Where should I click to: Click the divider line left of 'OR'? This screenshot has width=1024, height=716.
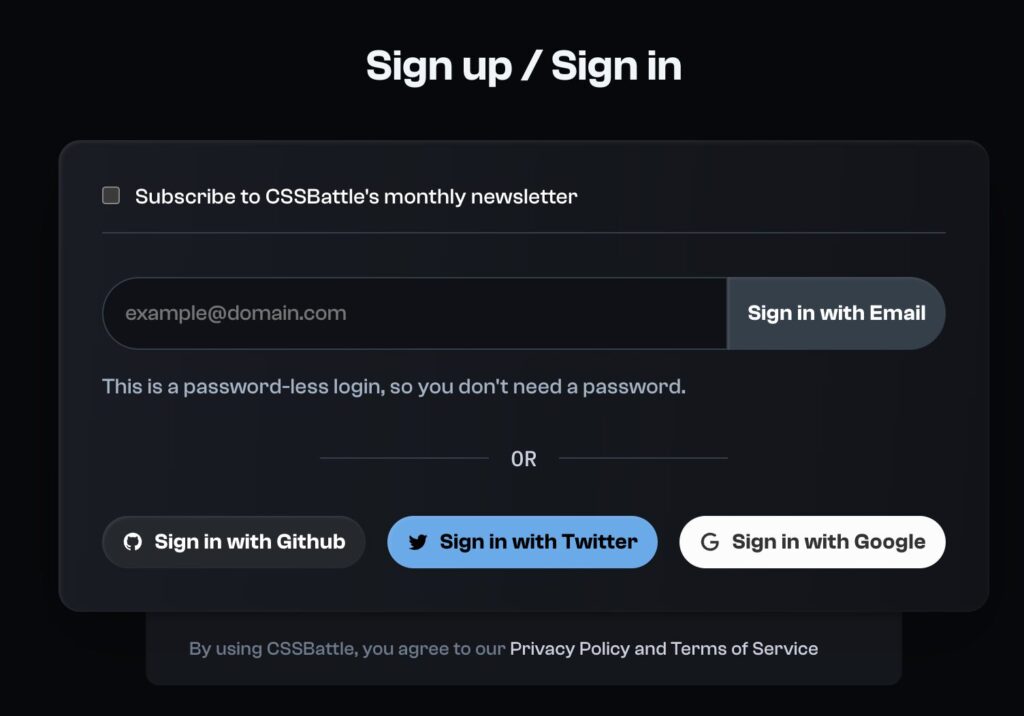click(404, 458)
